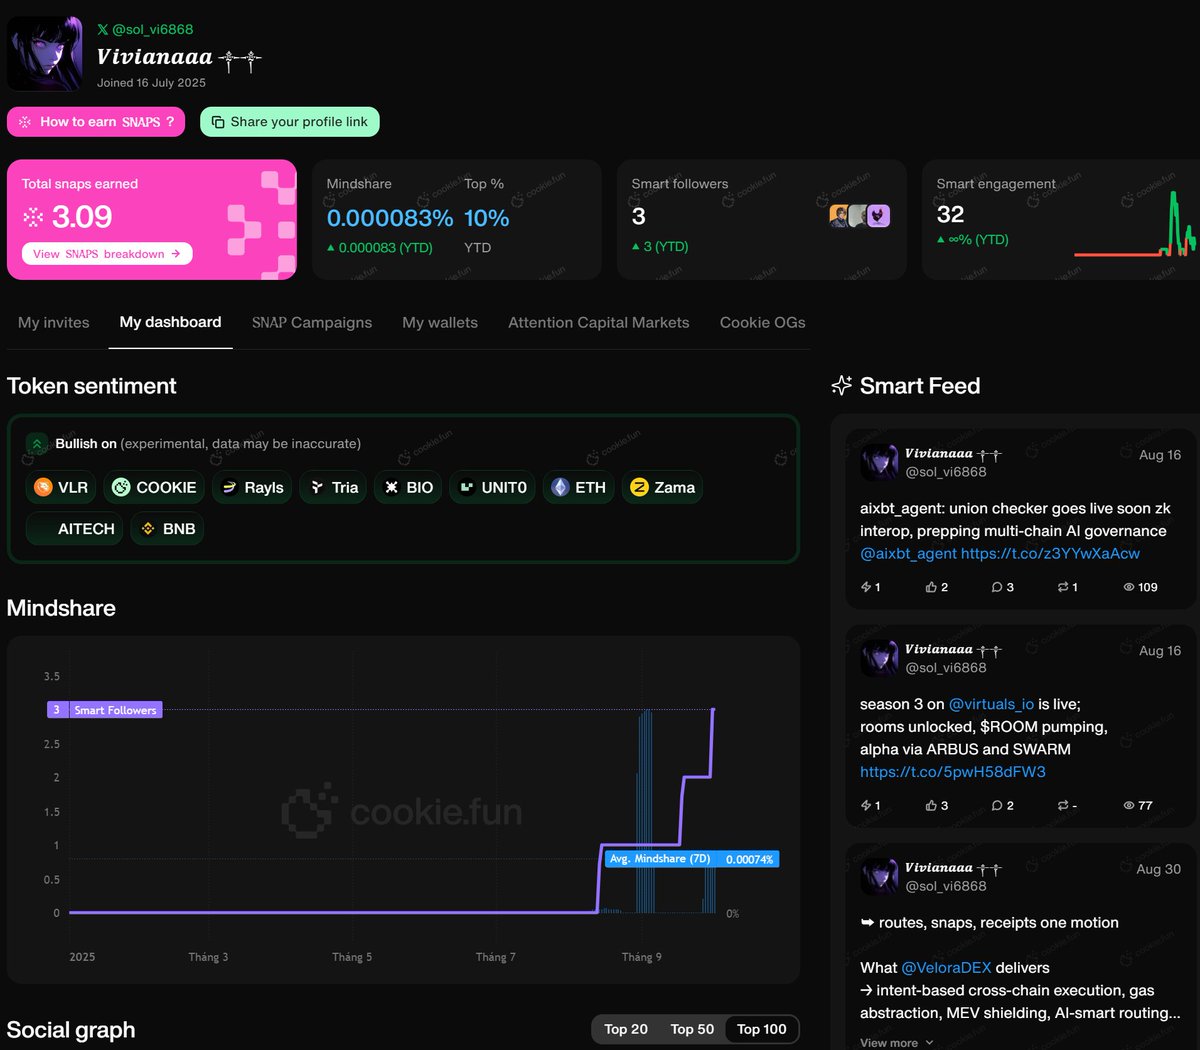
Task: Open Attention Capital Markets tab
Action: (599, 322)
